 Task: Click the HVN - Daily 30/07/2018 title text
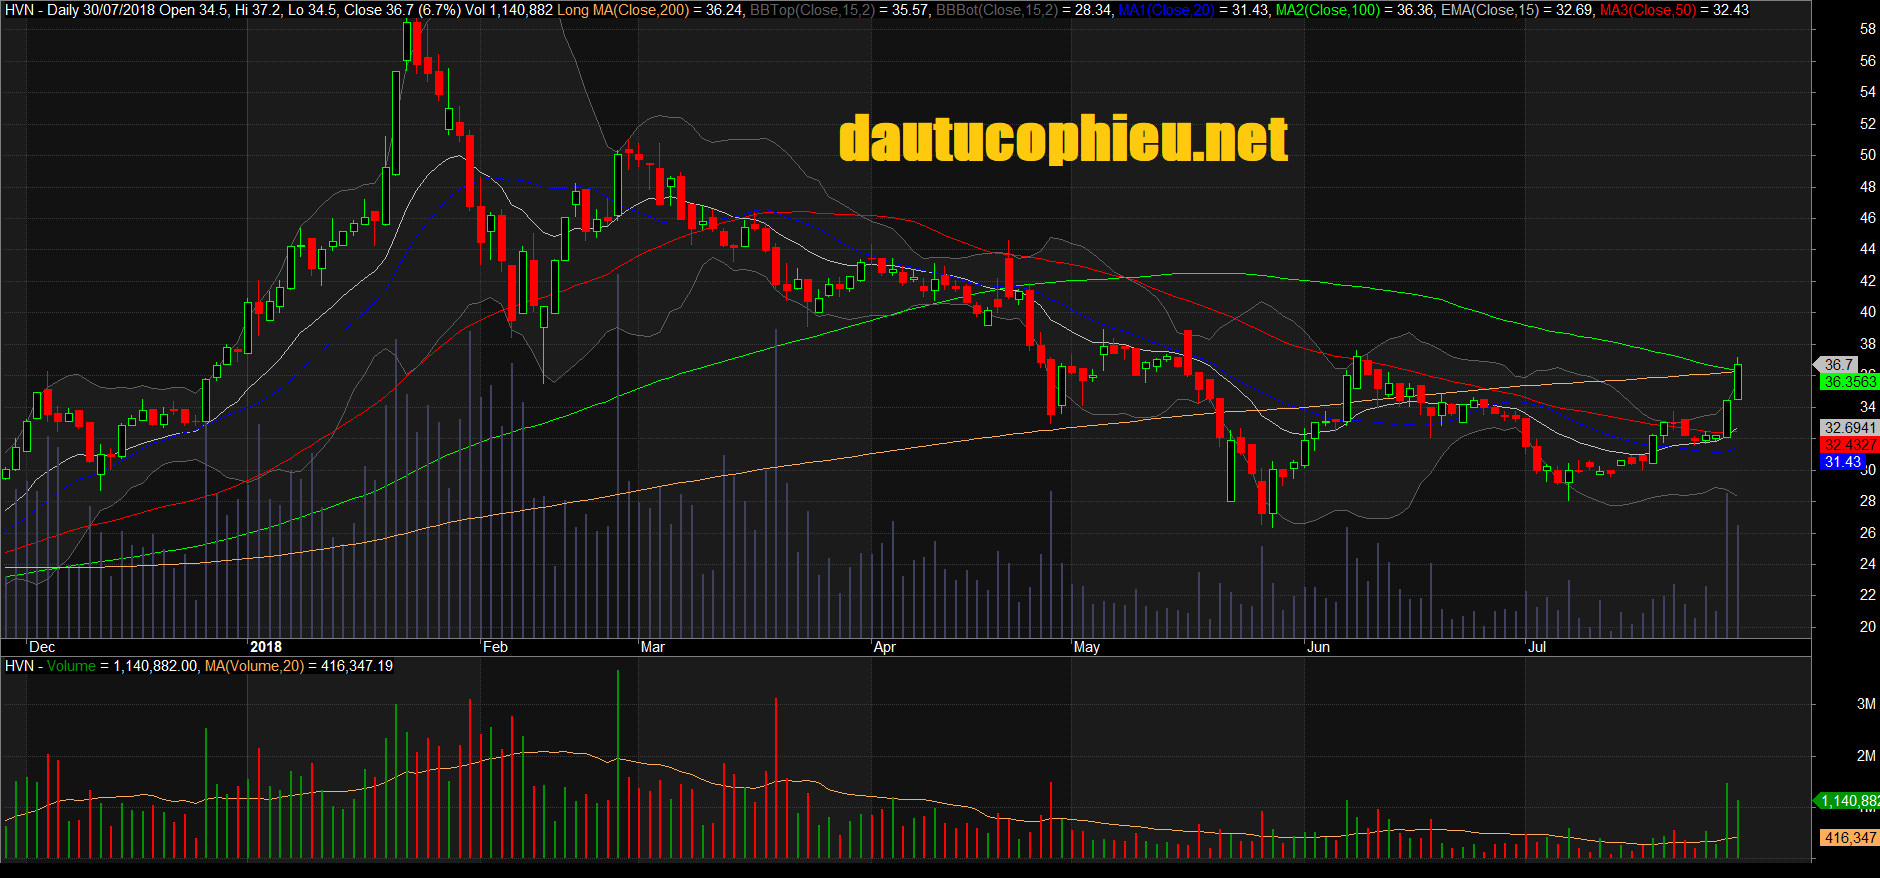coord(80,10)
